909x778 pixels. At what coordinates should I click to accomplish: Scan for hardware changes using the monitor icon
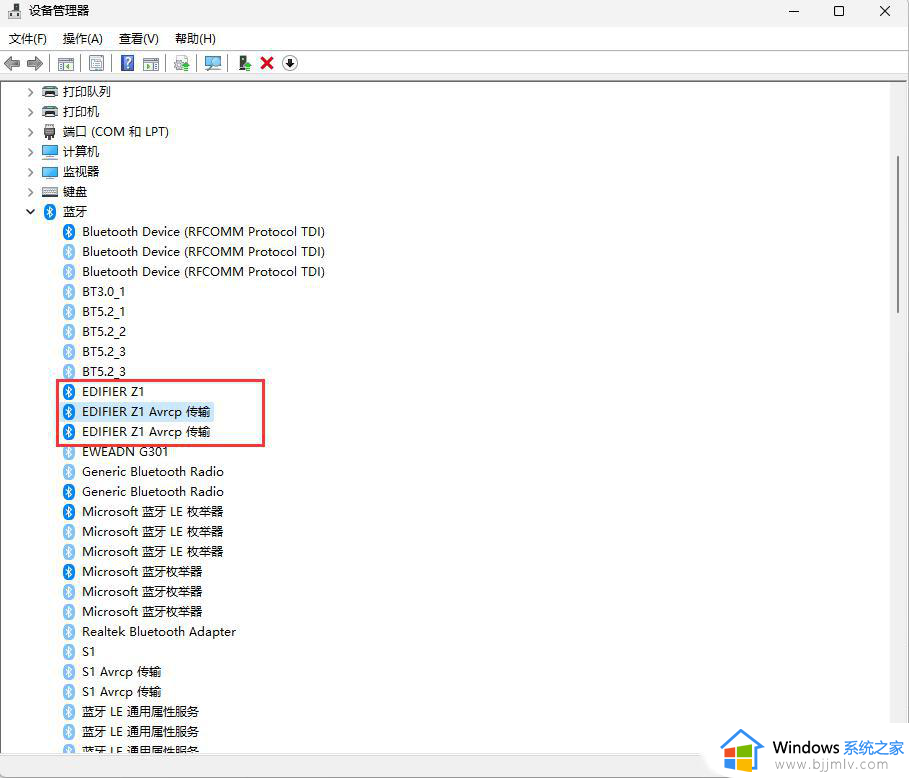(x=213, y=63)
